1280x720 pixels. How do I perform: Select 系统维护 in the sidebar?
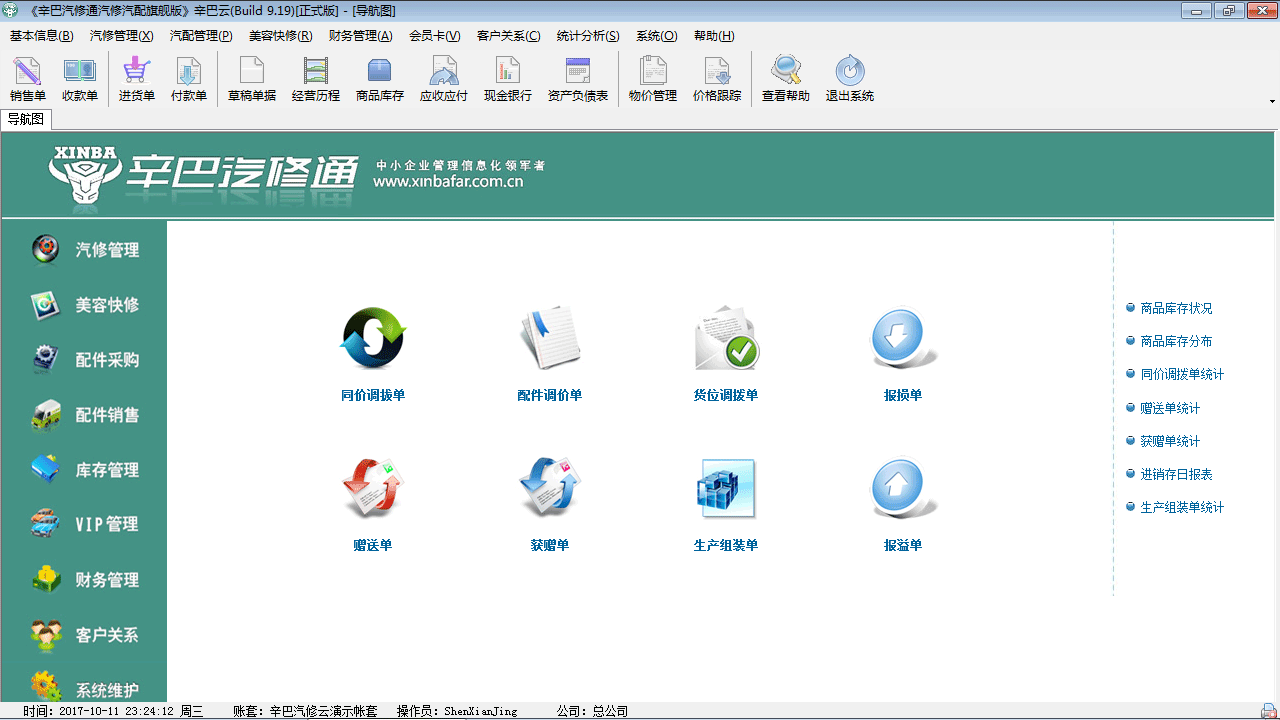coord(84,689)
